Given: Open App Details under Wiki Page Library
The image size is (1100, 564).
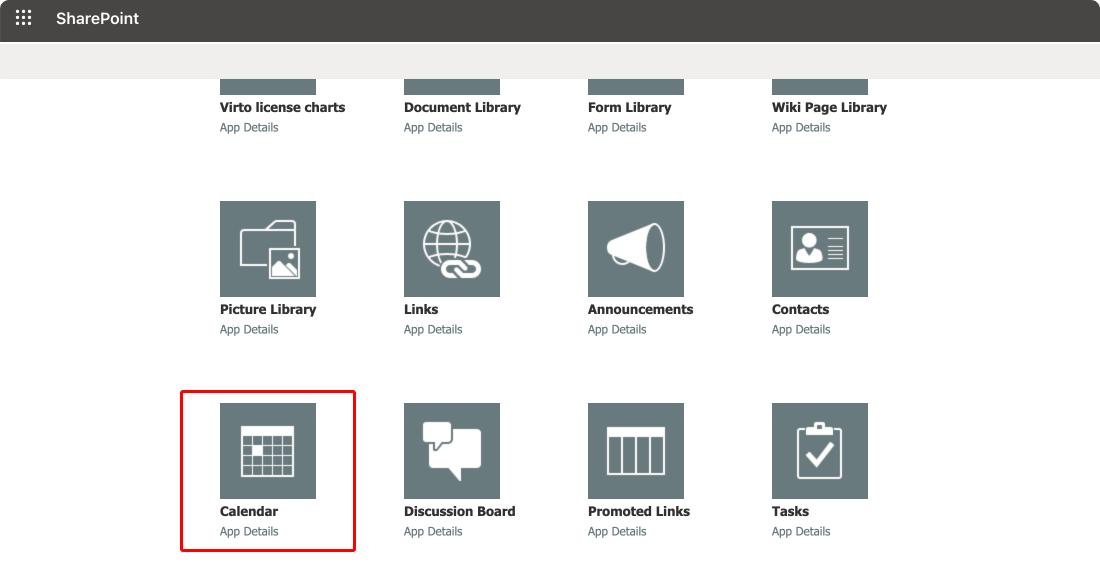Looking at the screenshot, I should 801,128.
